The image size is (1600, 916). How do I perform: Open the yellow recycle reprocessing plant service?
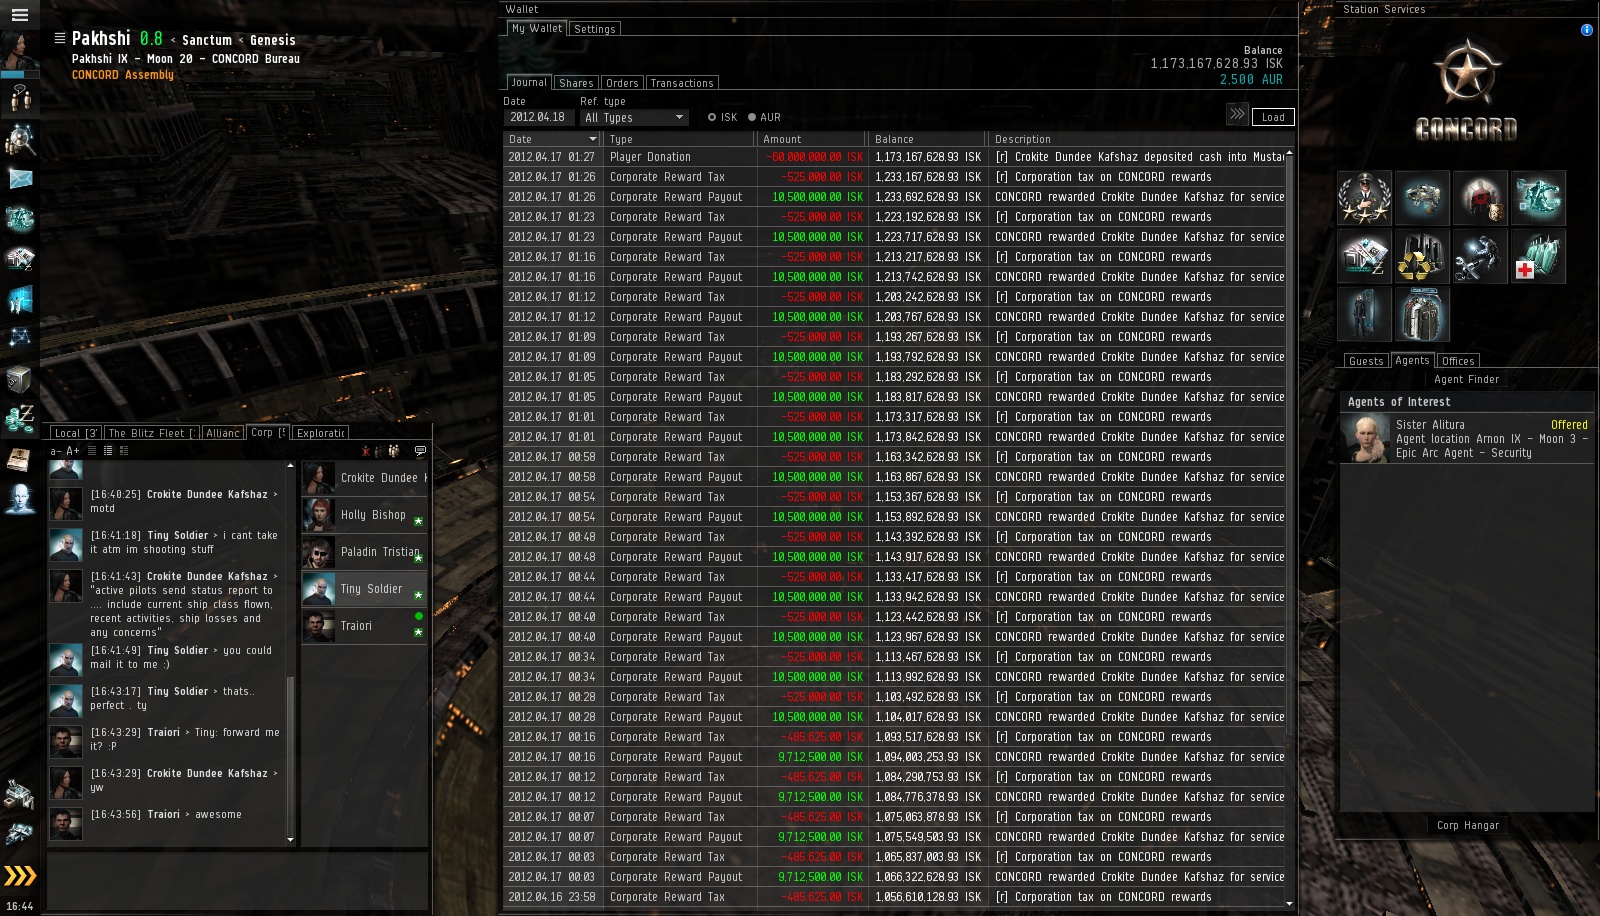pyautogui.click(x=1422, y=256)
